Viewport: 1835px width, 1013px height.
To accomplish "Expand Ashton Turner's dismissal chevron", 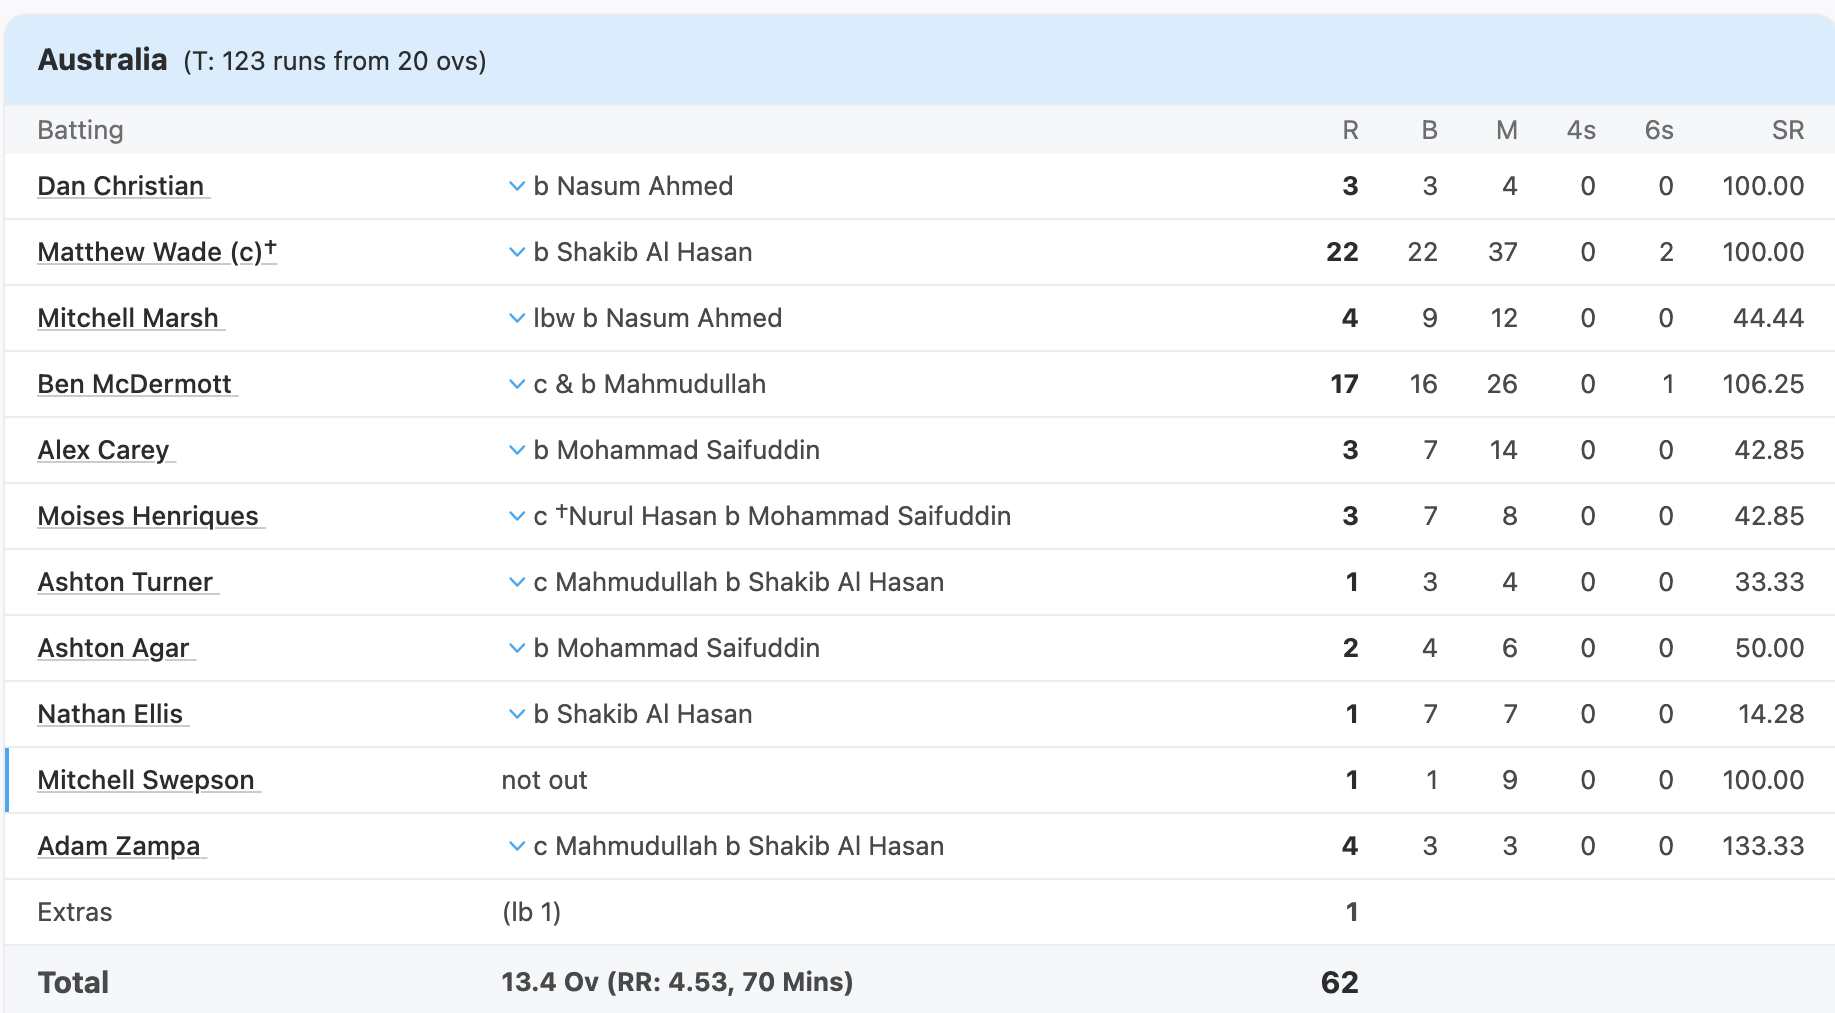I will coord(517,582).
